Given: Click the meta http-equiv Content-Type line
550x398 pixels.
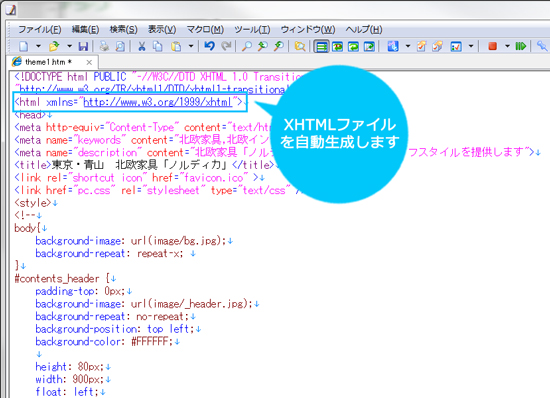Looking at the screenshot, I should click(143, 127).
